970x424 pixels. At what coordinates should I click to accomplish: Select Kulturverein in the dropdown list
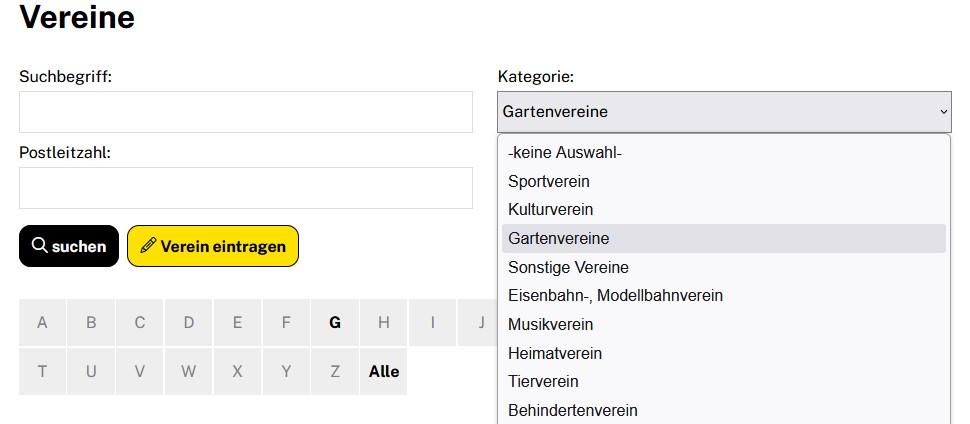551,210
